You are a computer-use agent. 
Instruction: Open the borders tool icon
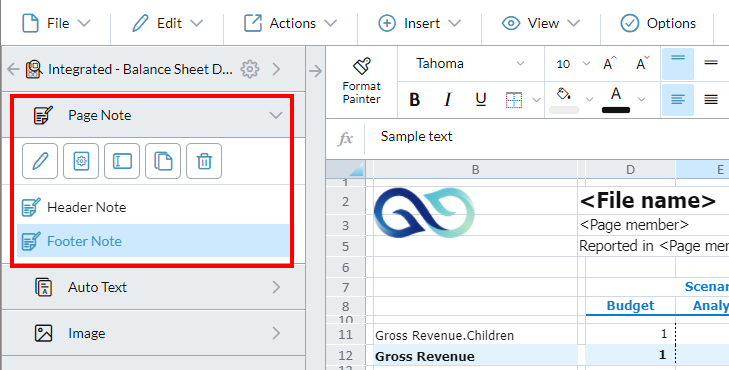tap(514, 99)
